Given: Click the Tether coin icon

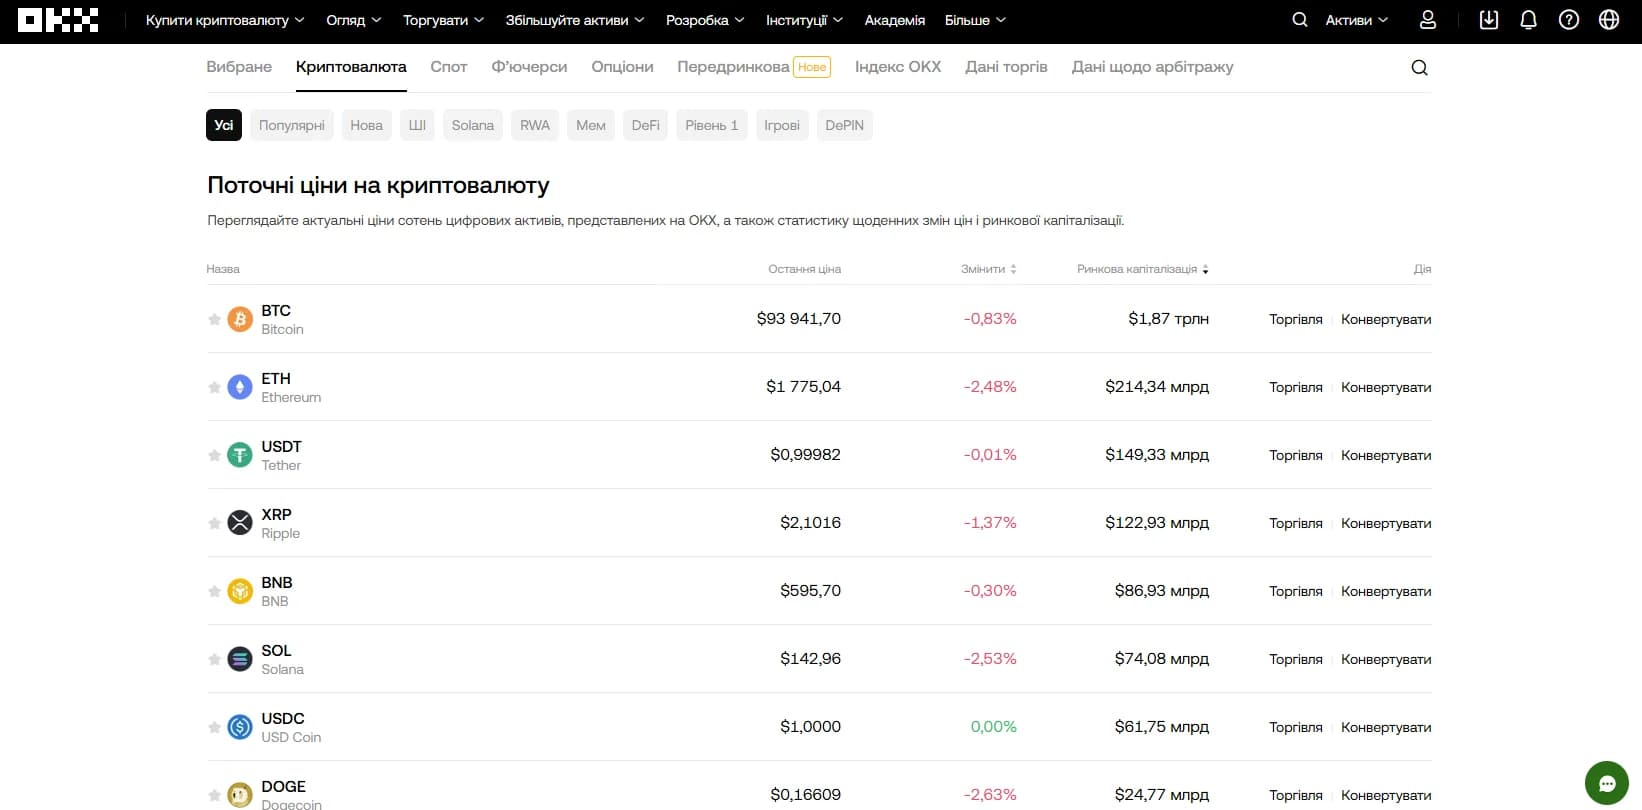Looking at the screenshot, I should (x=240, y=455).
